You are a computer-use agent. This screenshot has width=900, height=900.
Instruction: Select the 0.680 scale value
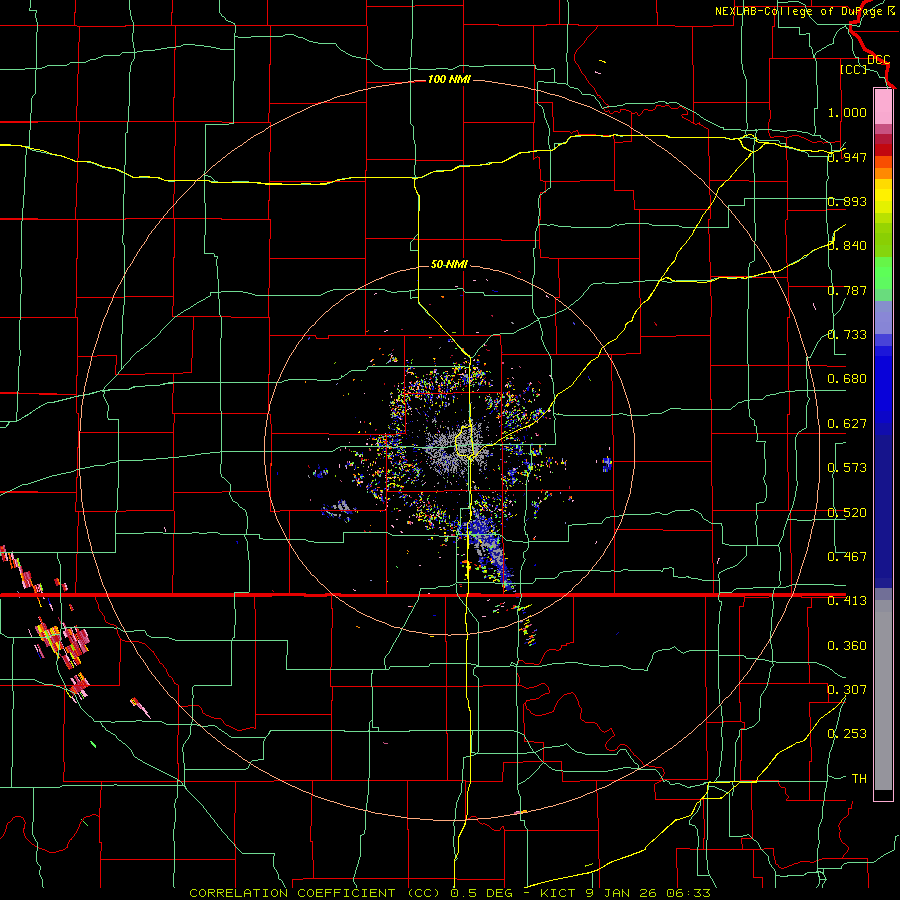click(847, 379)
